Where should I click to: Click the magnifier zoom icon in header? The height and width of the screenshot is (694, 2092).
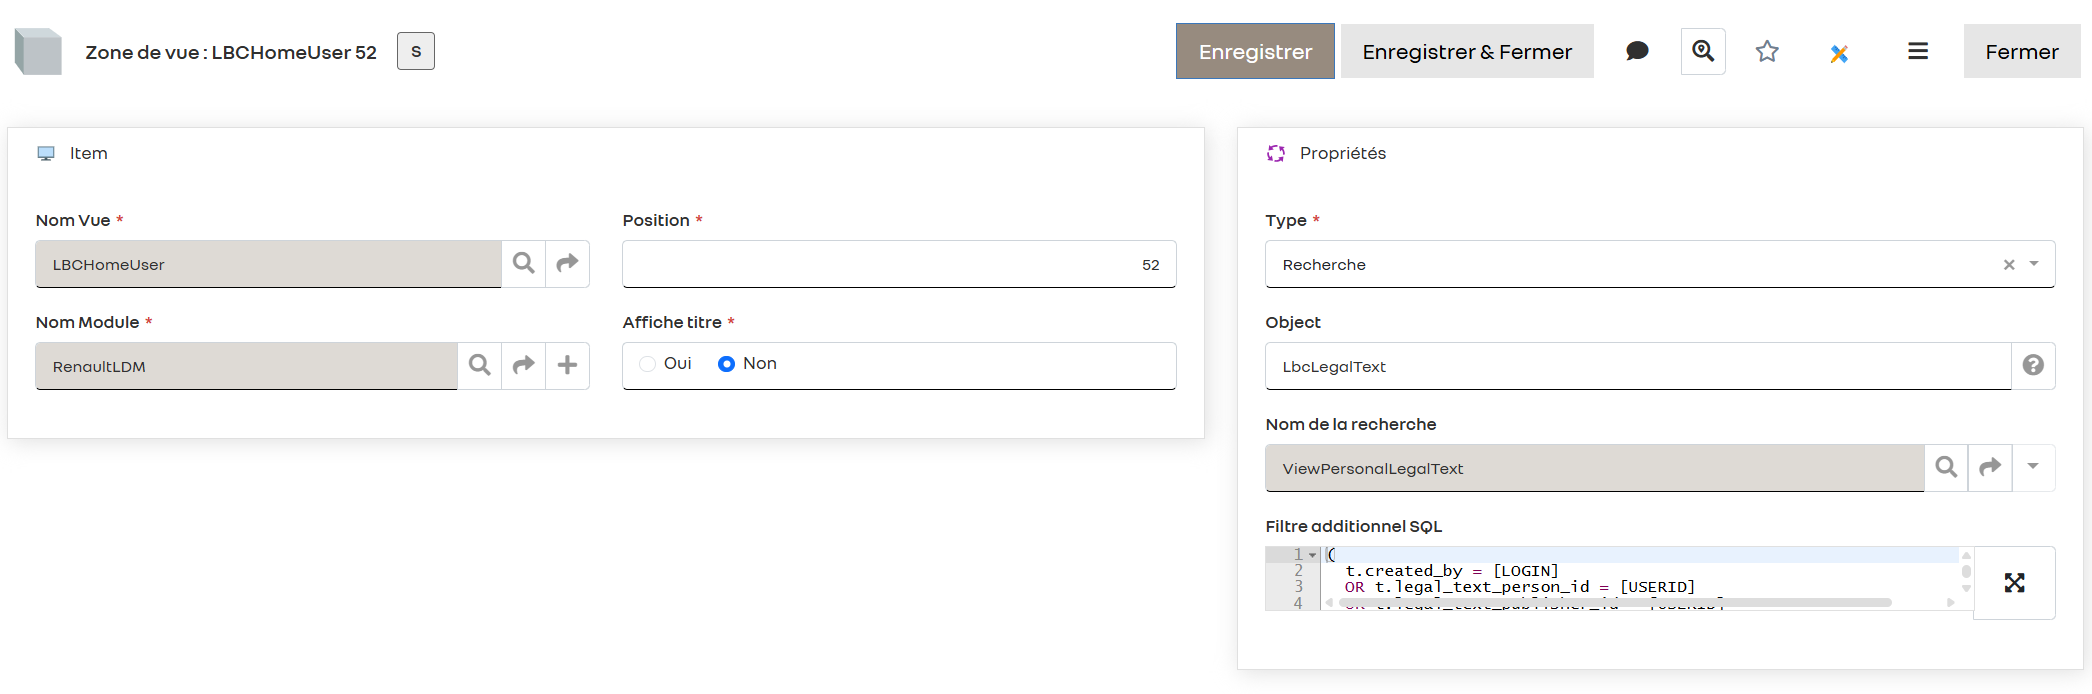[1703, 51]
